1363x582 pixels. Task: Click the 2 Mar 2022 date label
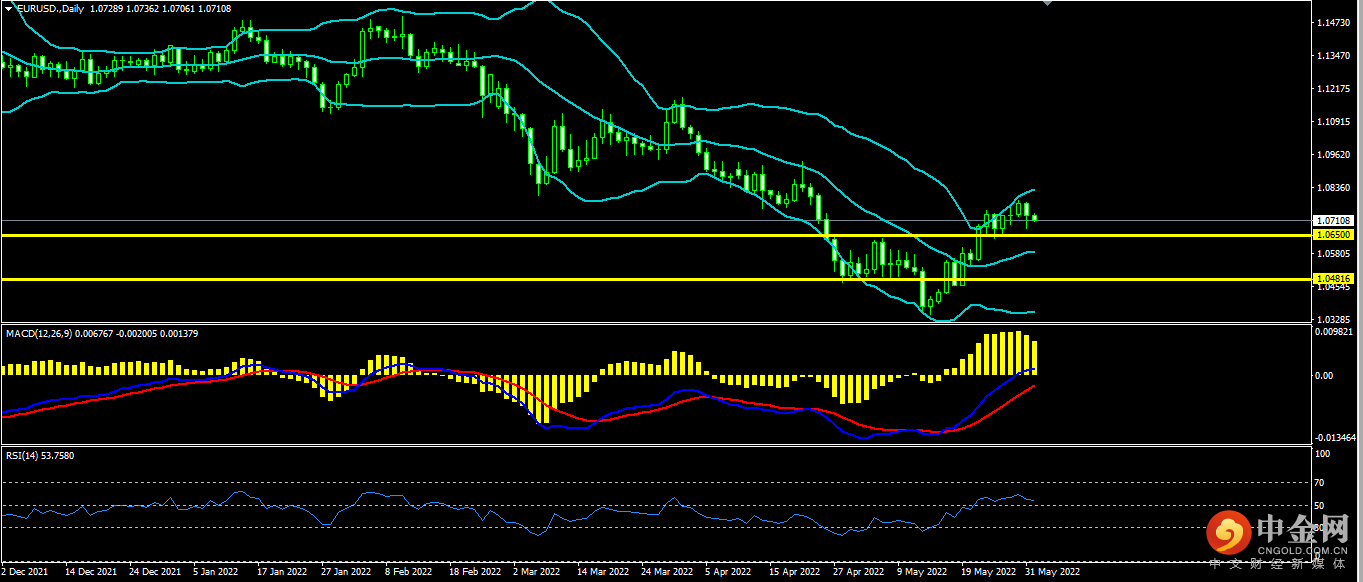(536, 573)
